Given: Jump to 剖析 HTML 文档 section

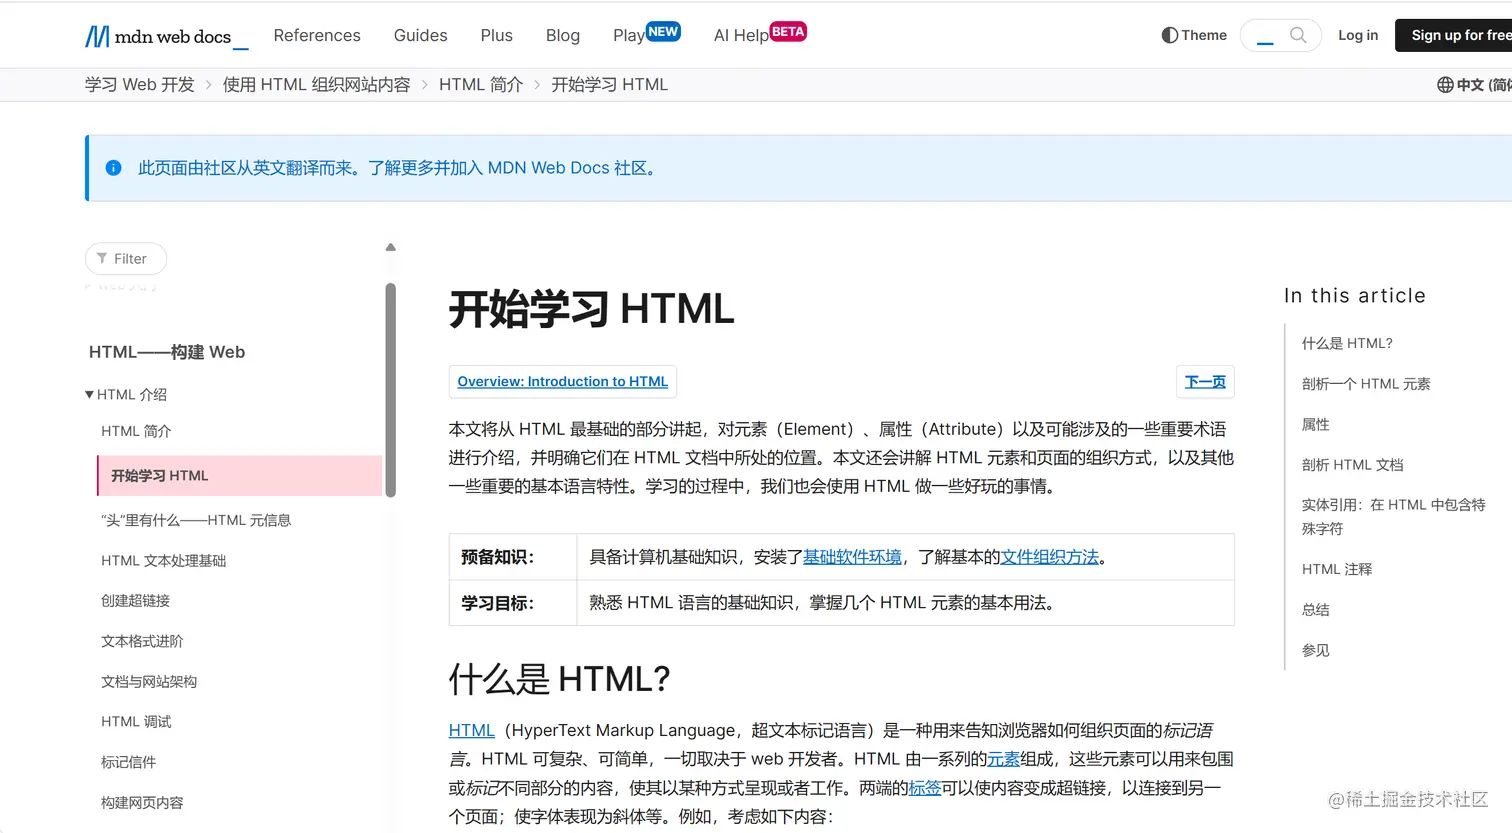Looking at the screenshot, I should pyautogui.click(x=1353, y=465).
